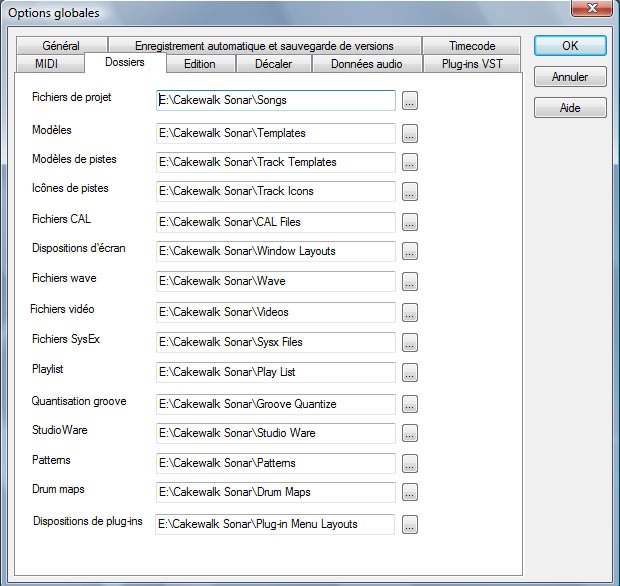Cancel with the Annuler button

pos(570,77)
